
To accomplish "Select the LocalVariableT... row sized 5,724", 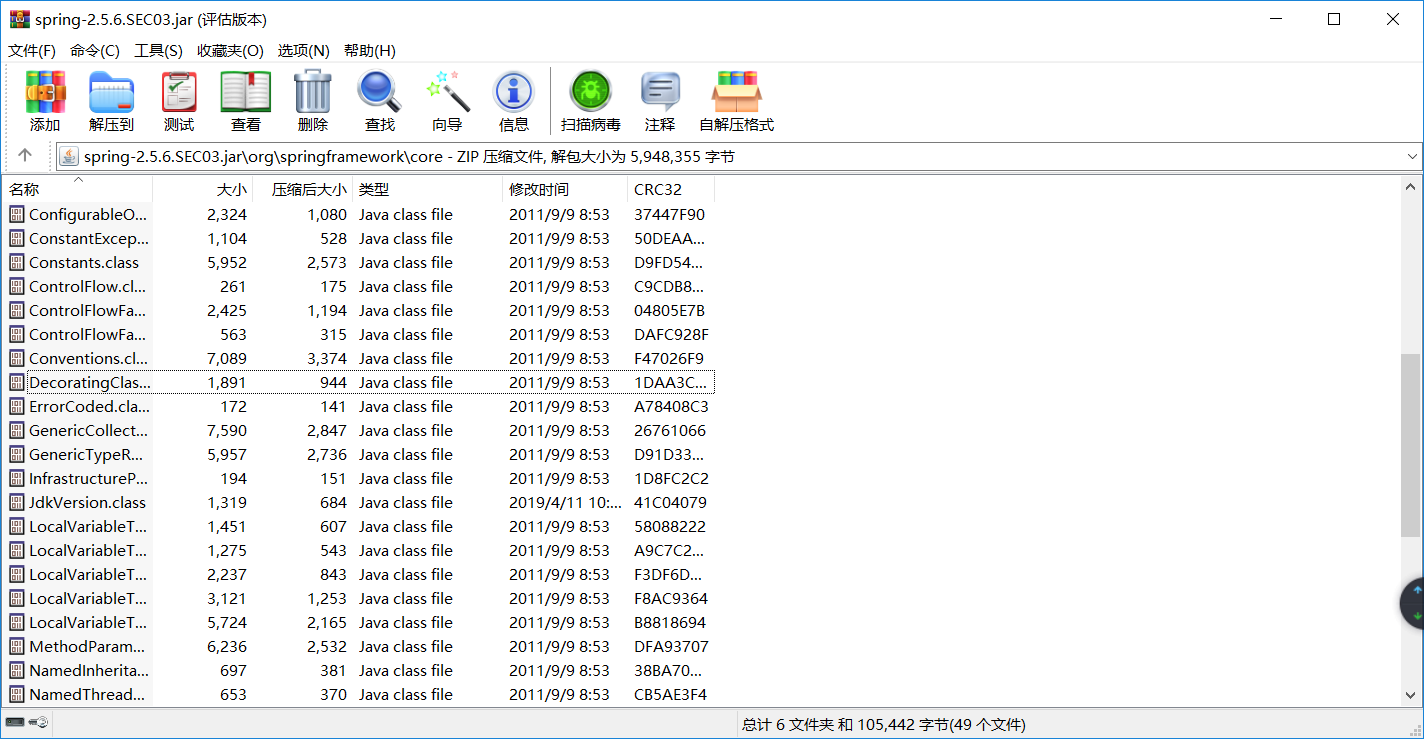I will click(359, 622).
